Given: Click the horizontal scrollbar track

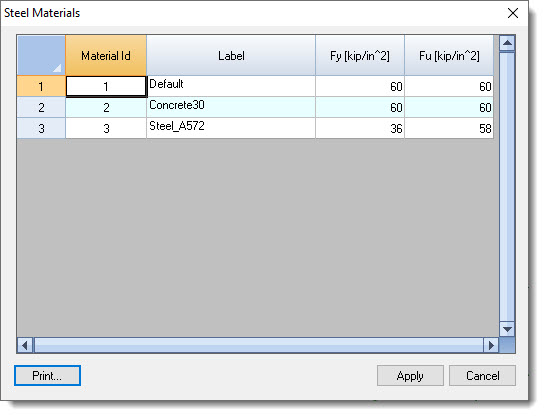Looking at the screenshot, I should [x=258, y=345].
